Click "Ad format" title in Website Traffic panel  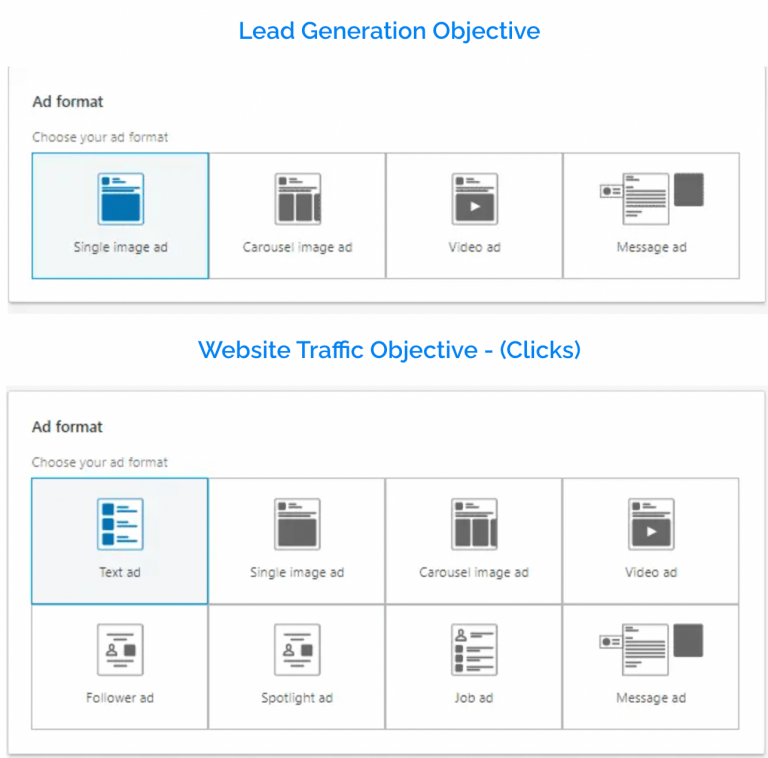[x=67, y=427]
